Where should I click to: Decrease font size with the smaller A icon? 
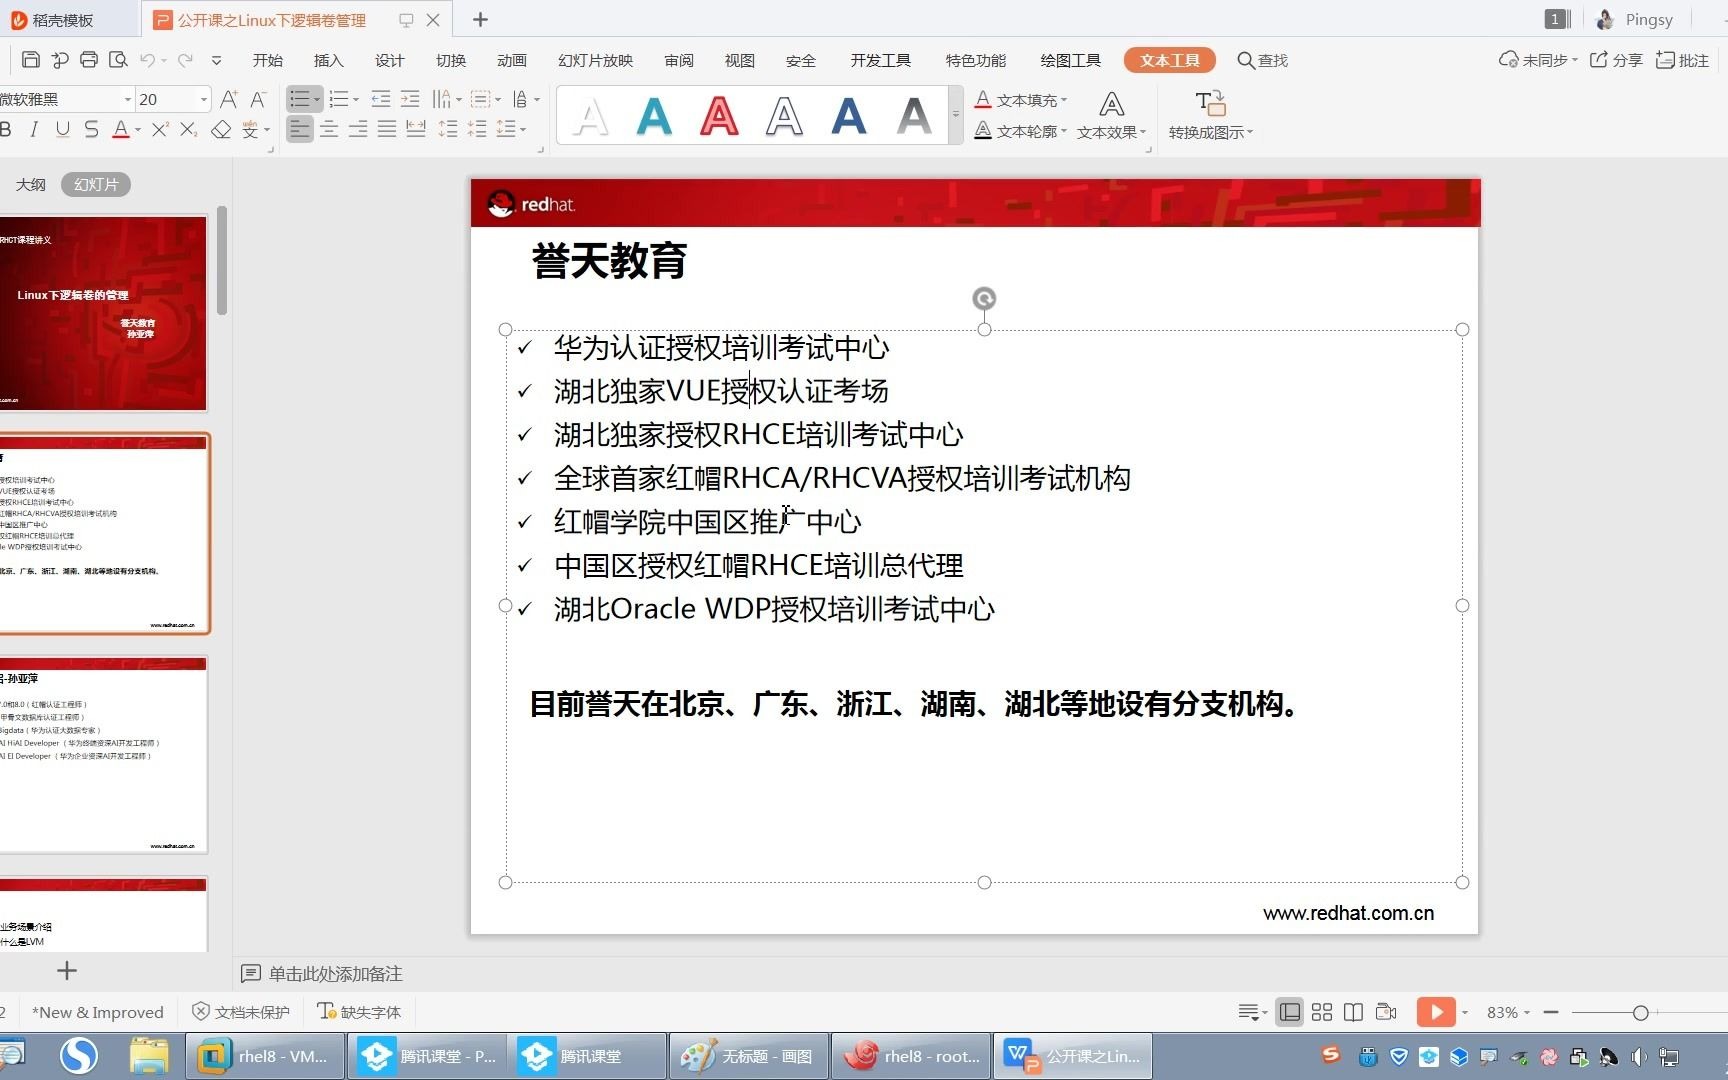(x=258, y=99)
